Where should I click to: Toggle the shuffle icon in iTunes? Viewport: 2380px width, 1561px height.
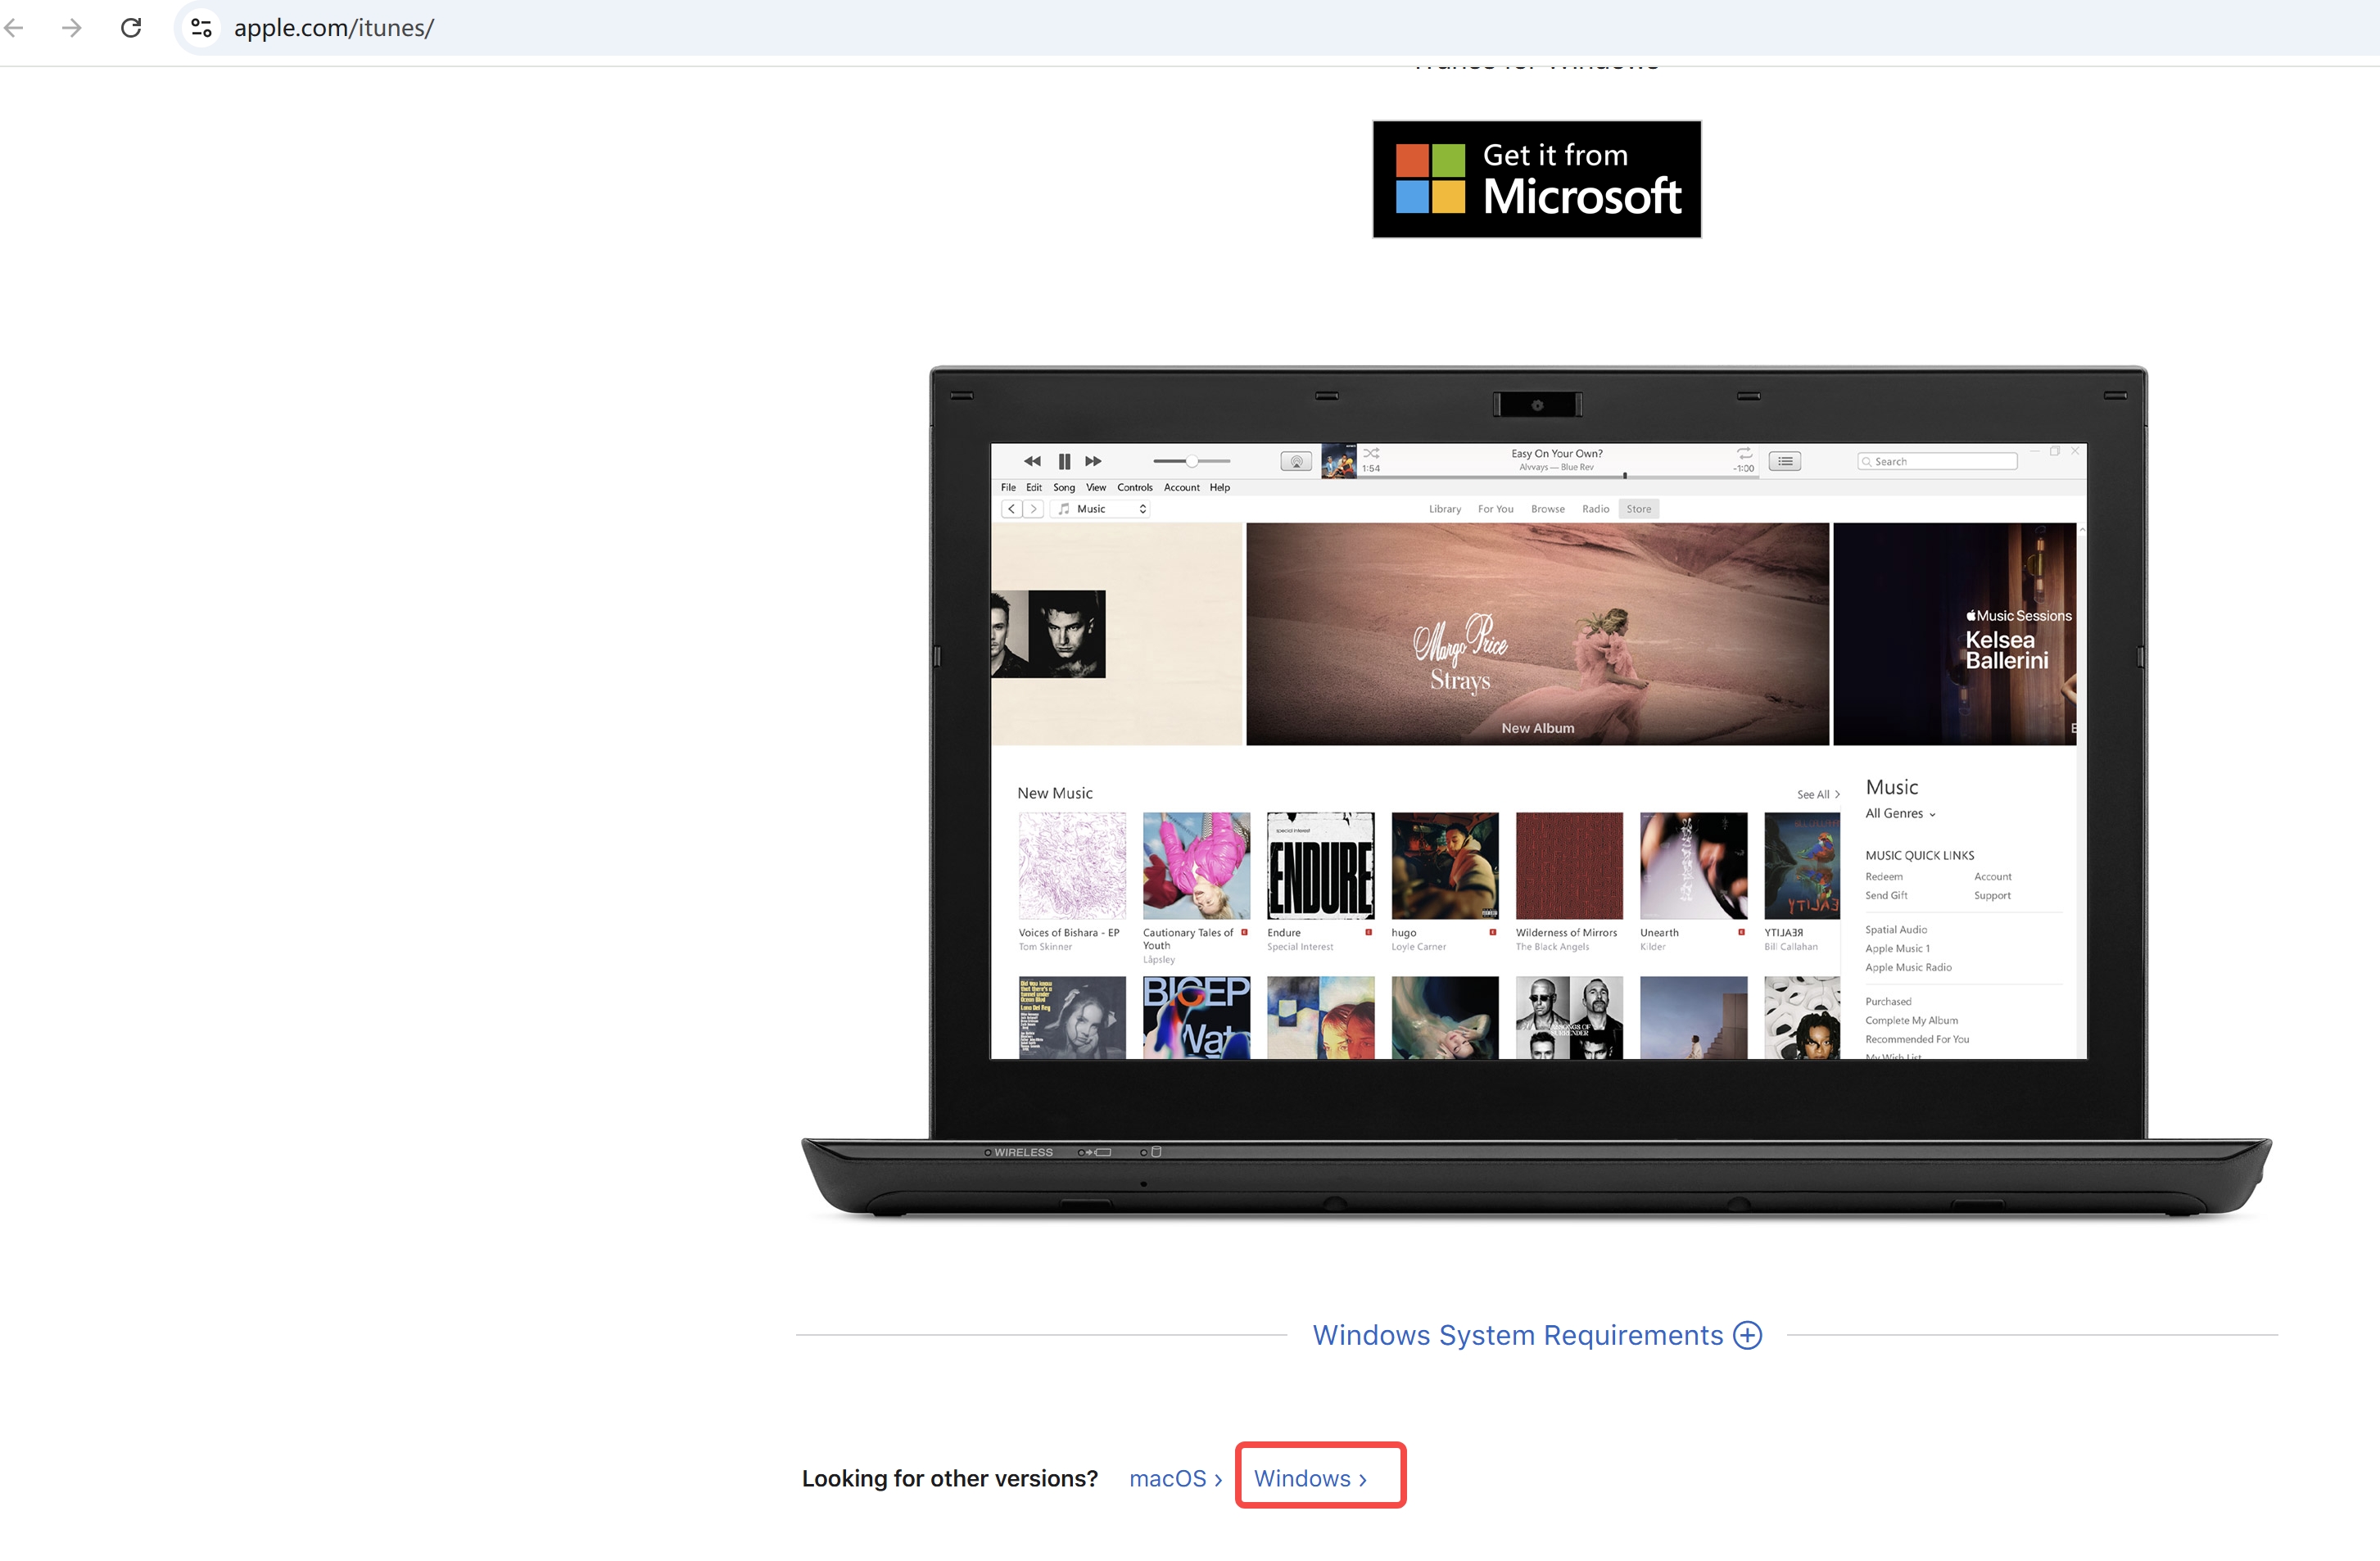click(x=1371, y=453)
